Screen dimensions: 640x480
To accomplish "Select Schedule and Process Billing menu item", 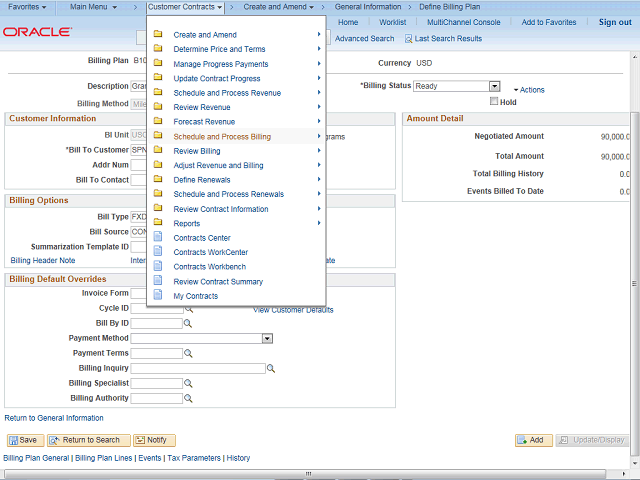I will pyautogui.click(x=222, y=136).
